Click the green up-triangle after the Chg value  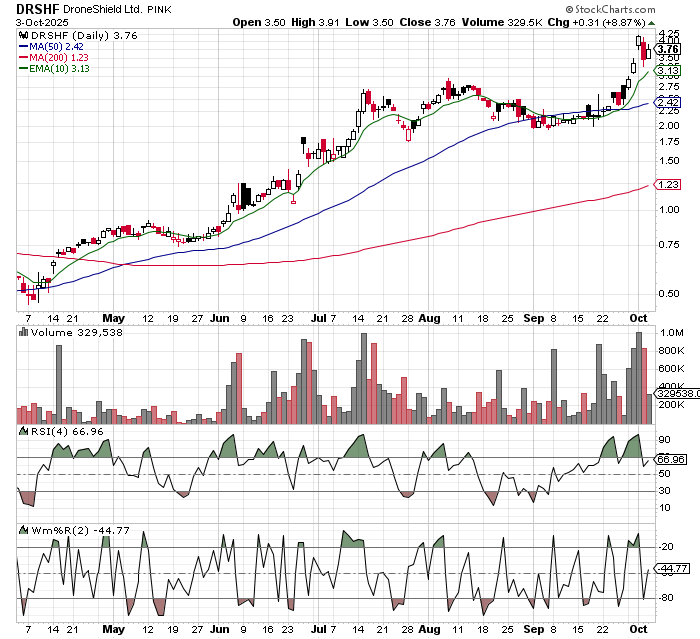pyautogui.click(x=651, y=23)
